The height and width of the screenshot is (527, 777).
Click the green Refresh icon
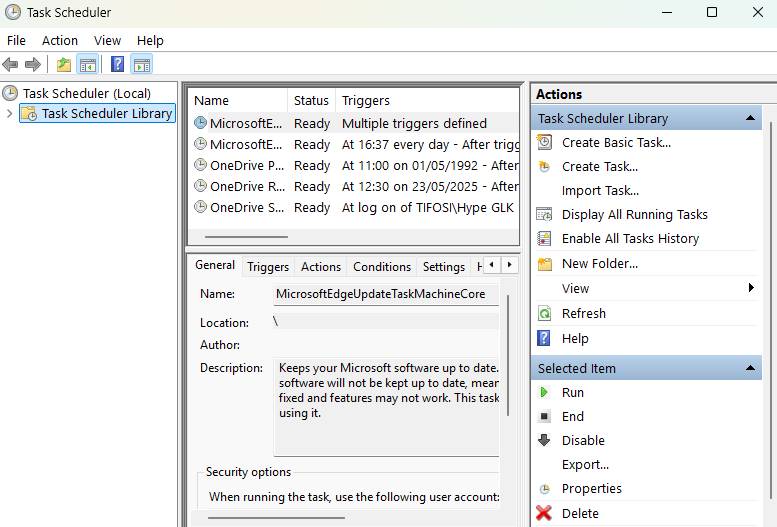pos(544,313)
